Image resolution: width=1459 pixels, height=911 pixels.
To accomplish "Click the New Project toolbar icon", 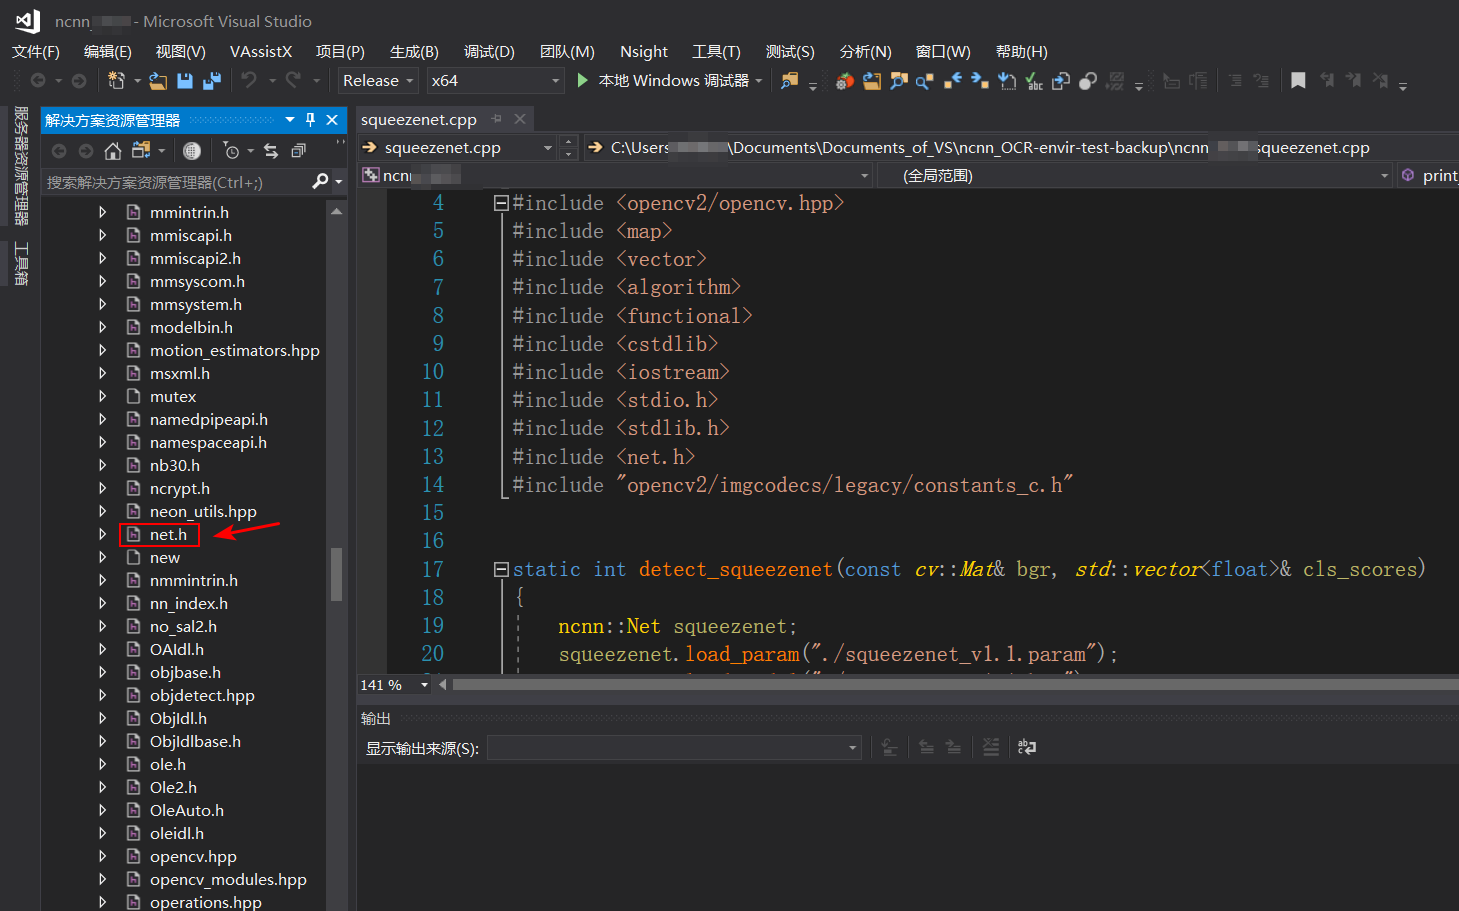I will tap(117, 81).
